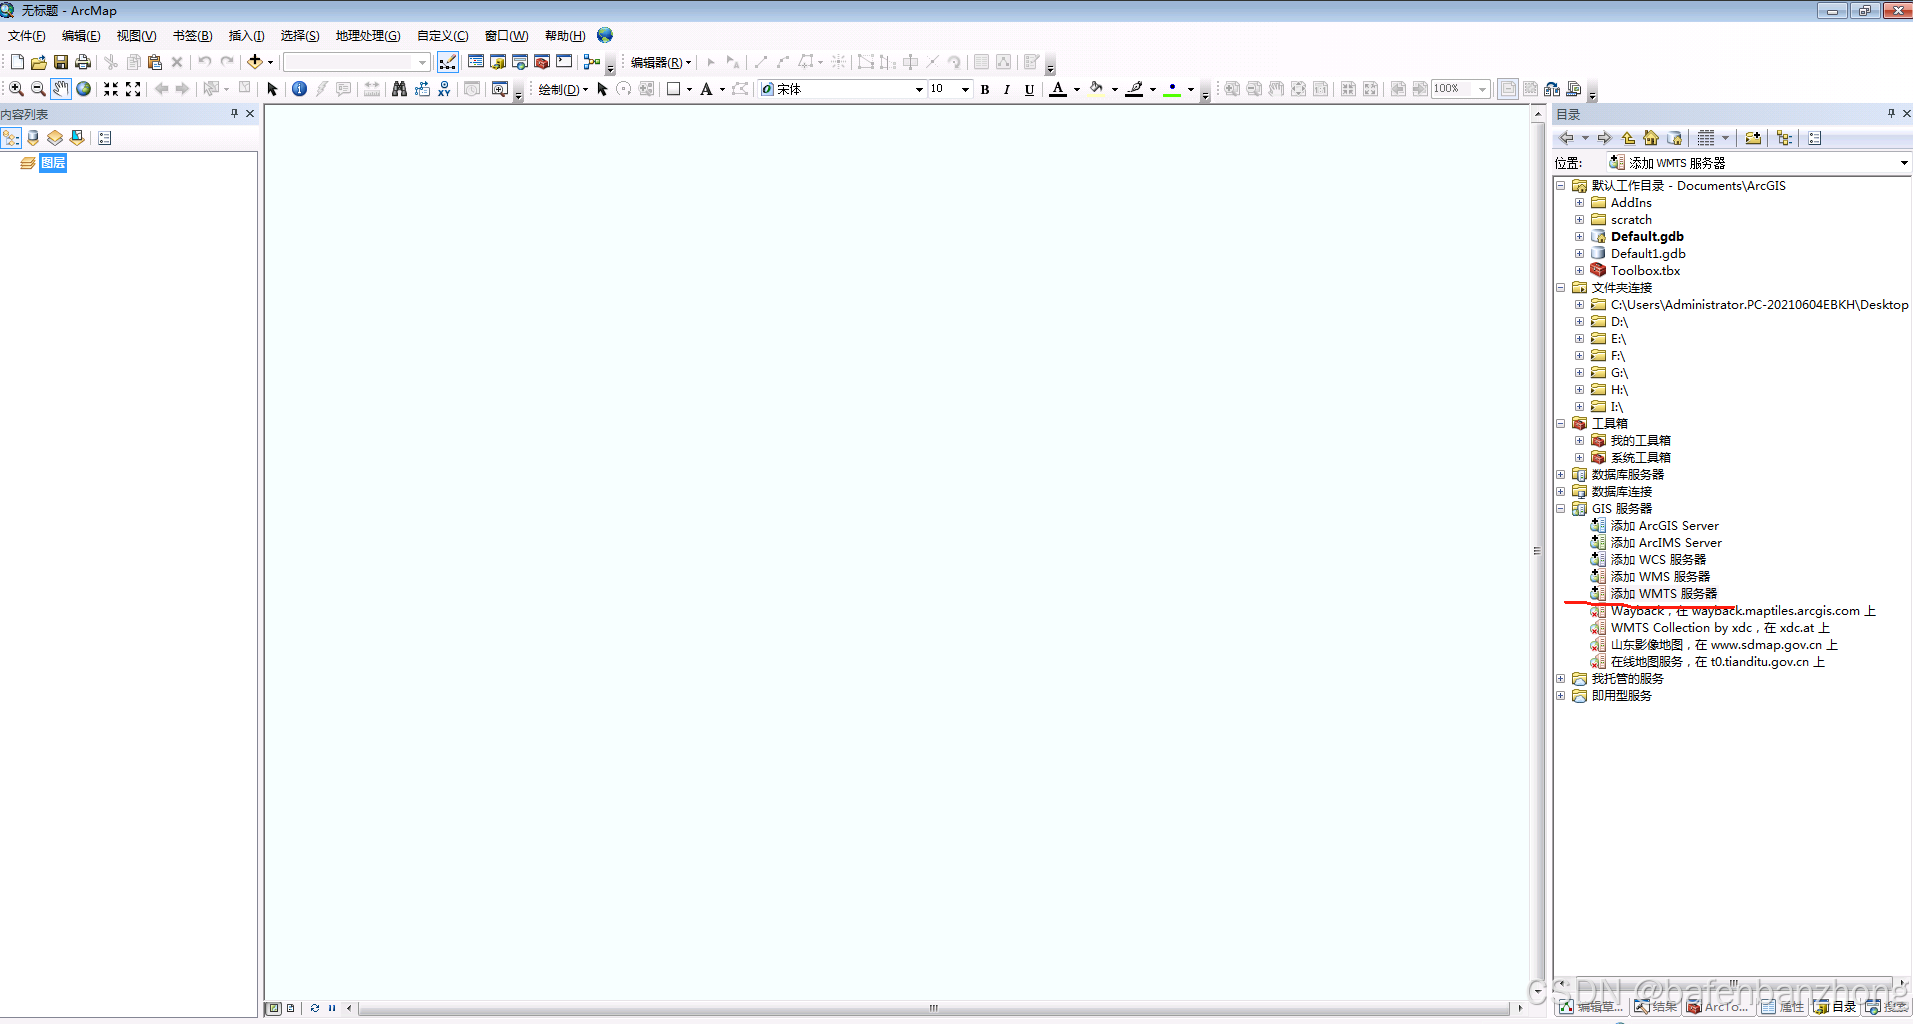Click the Fixed Zoom In icon
Screen dimensions: 1913x1024
tap(111, 89)
